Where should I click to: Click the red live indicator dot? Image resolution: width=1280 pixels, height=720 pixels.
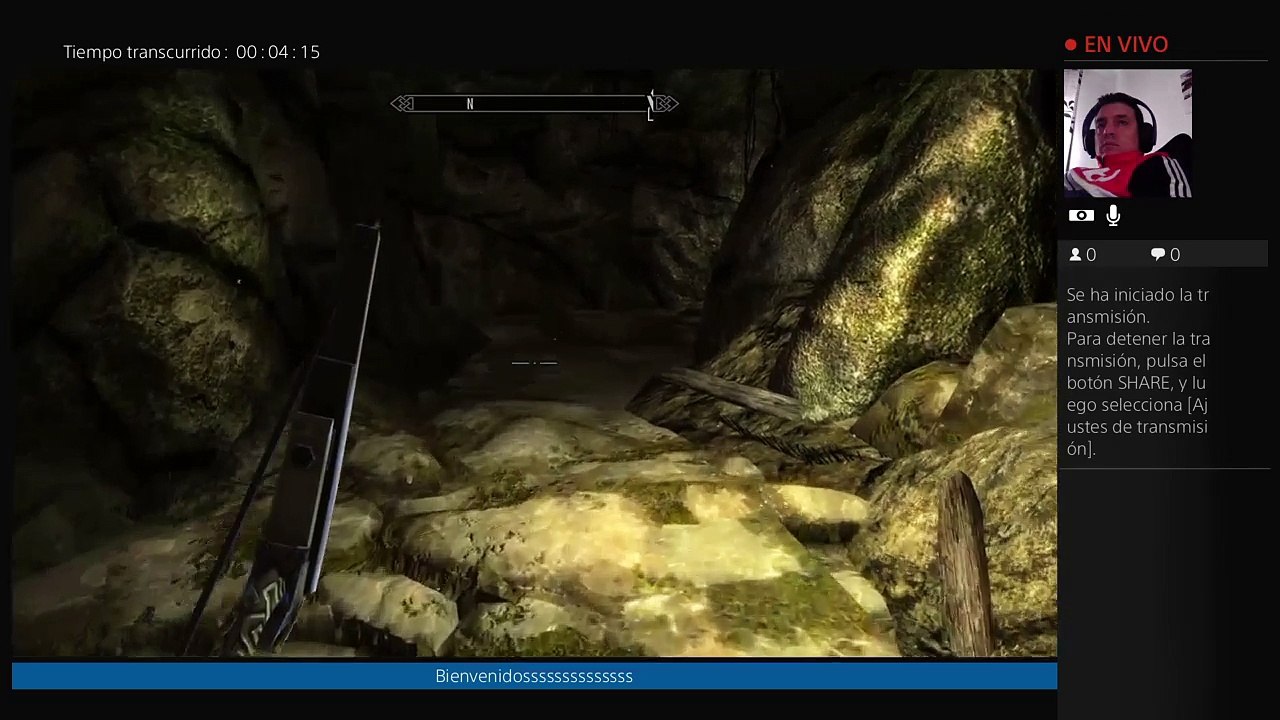tap(1071, 45)
